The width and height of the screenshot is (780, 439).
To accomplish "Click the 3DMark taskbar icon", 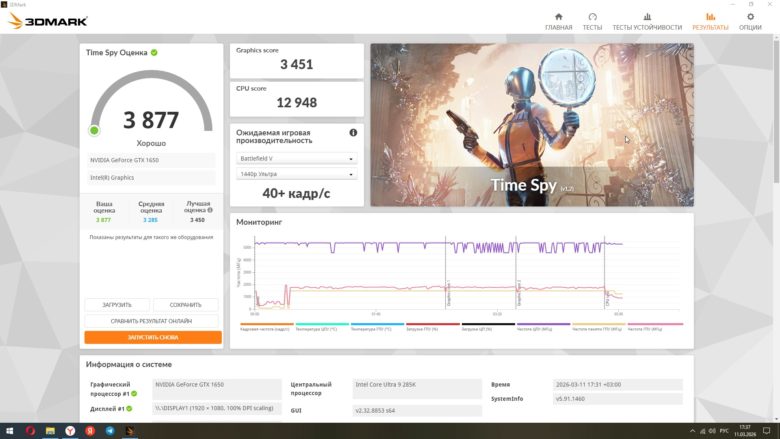I will [130, 431].
